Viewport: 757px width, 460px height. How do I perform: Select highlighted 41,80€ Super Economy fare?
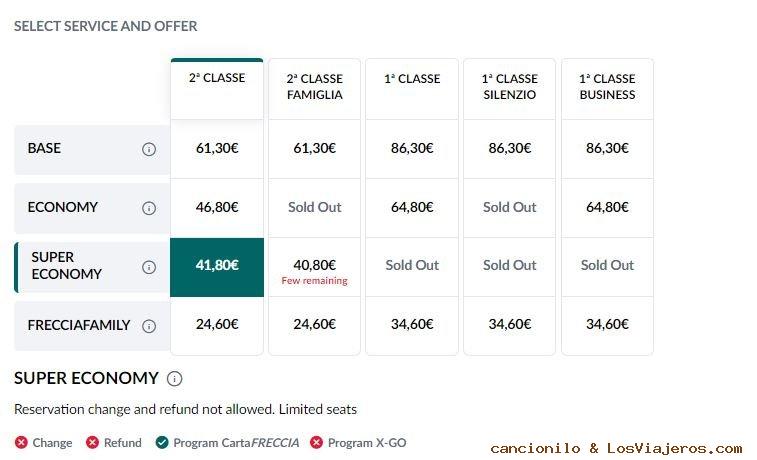pyautogui.click(x=217, y=267)
